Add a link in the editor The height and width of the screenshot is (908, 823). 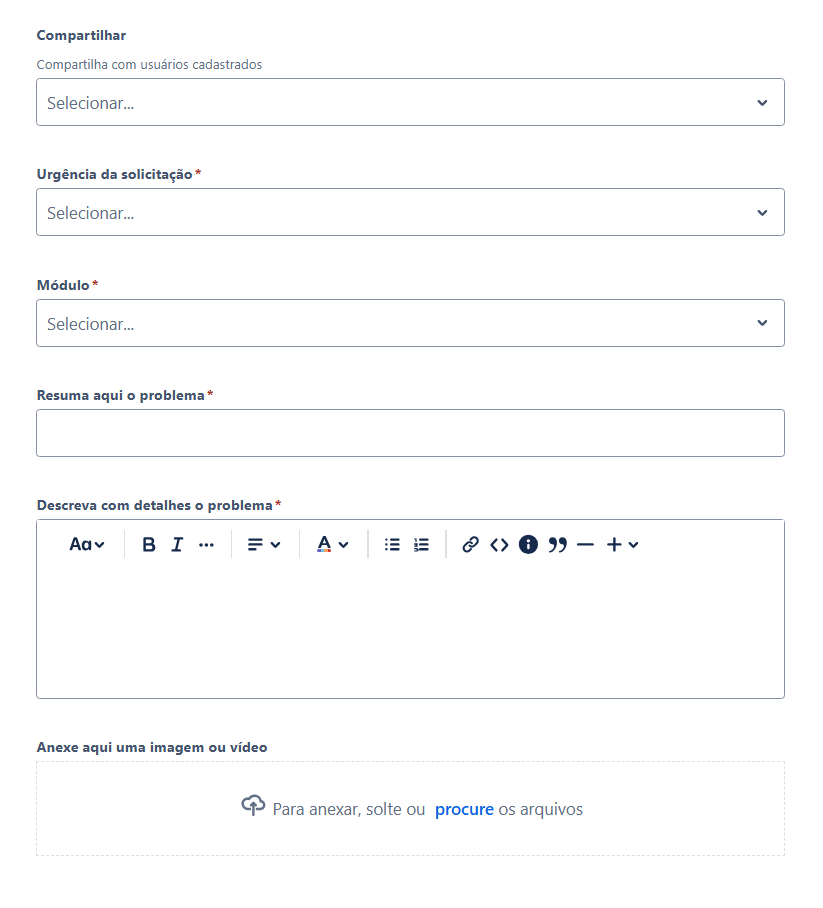470,544
